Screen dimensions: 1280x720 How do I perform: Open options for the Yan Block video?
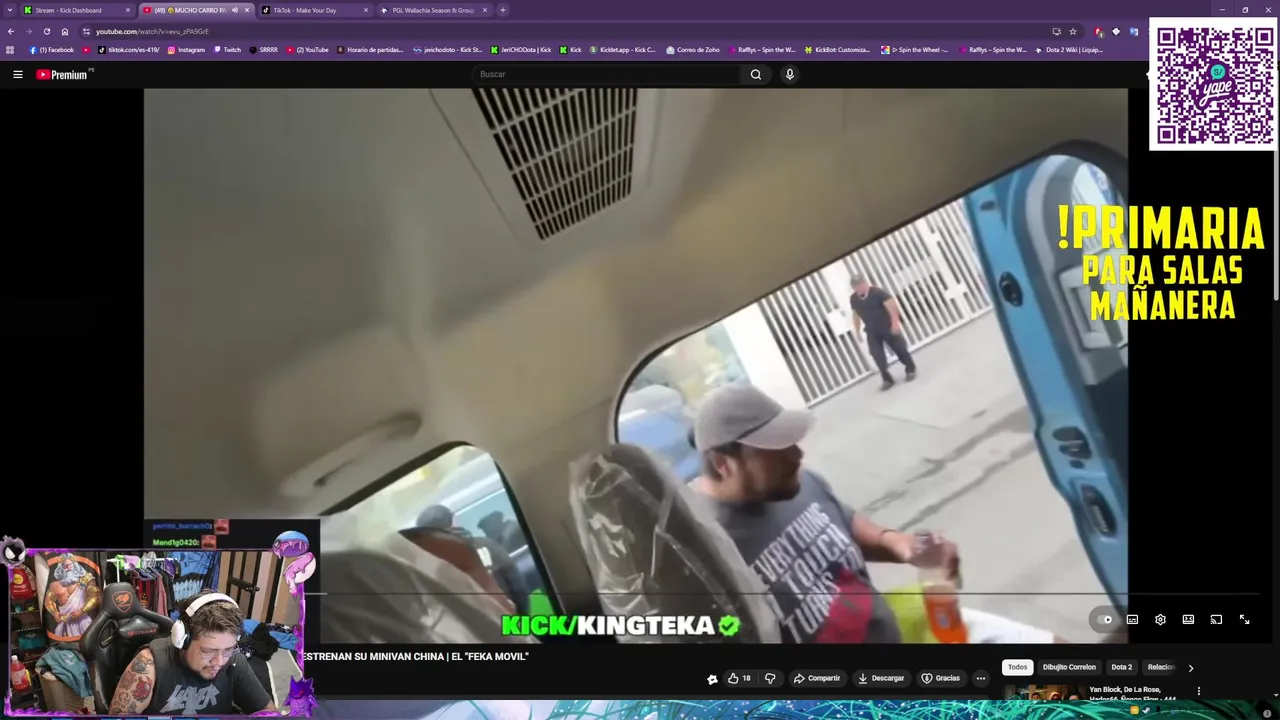click(1199, 691)
